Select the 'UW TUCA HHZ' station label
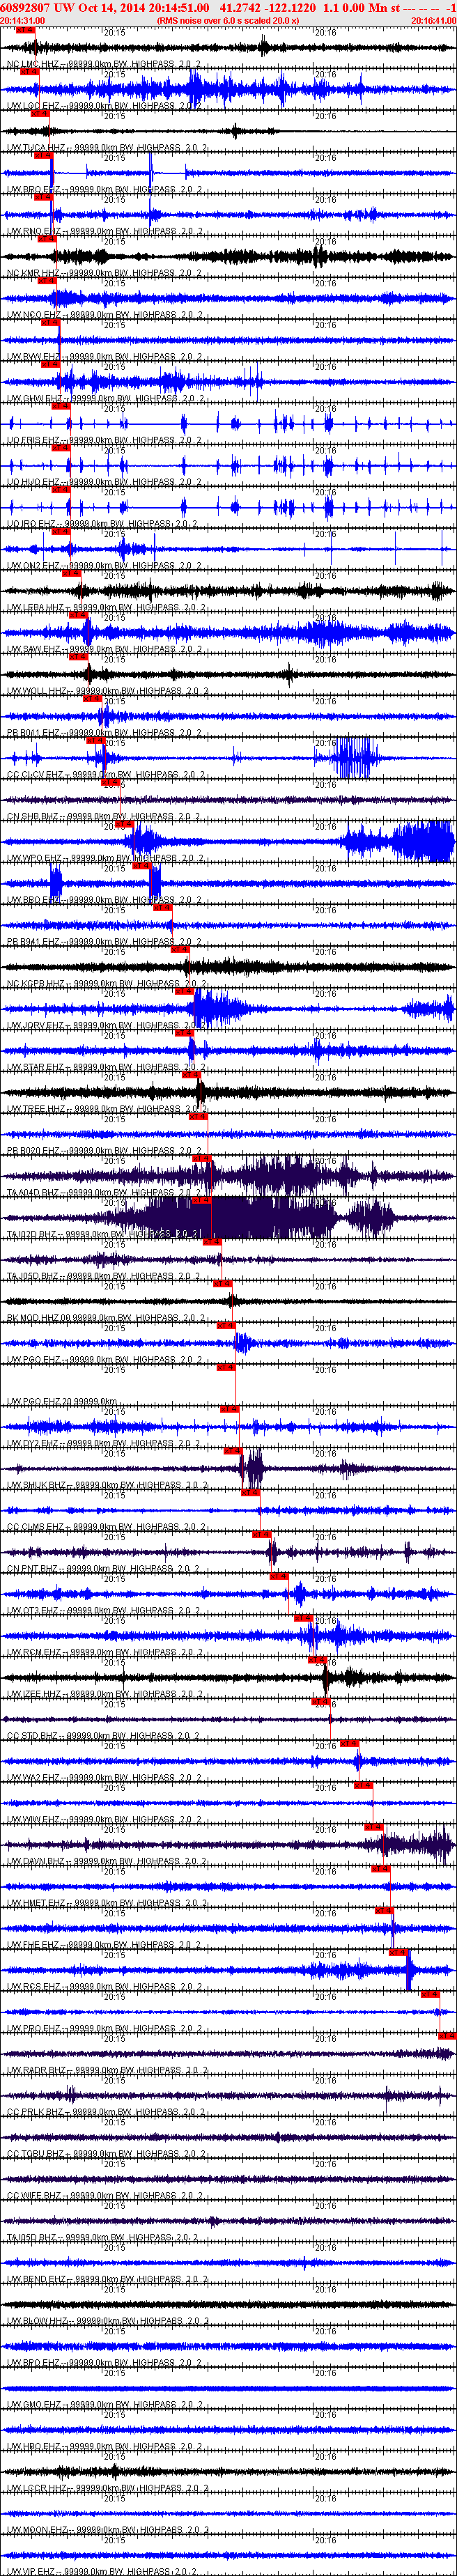 [36, 148]
